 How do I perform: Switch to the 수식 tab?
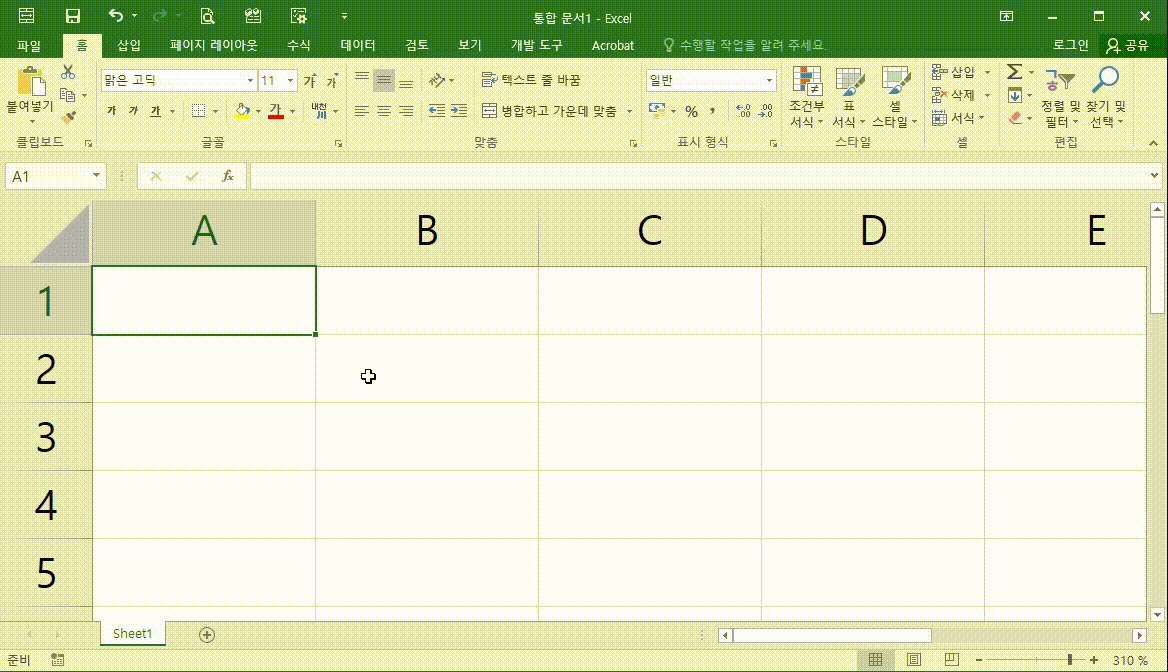point(299,45)
